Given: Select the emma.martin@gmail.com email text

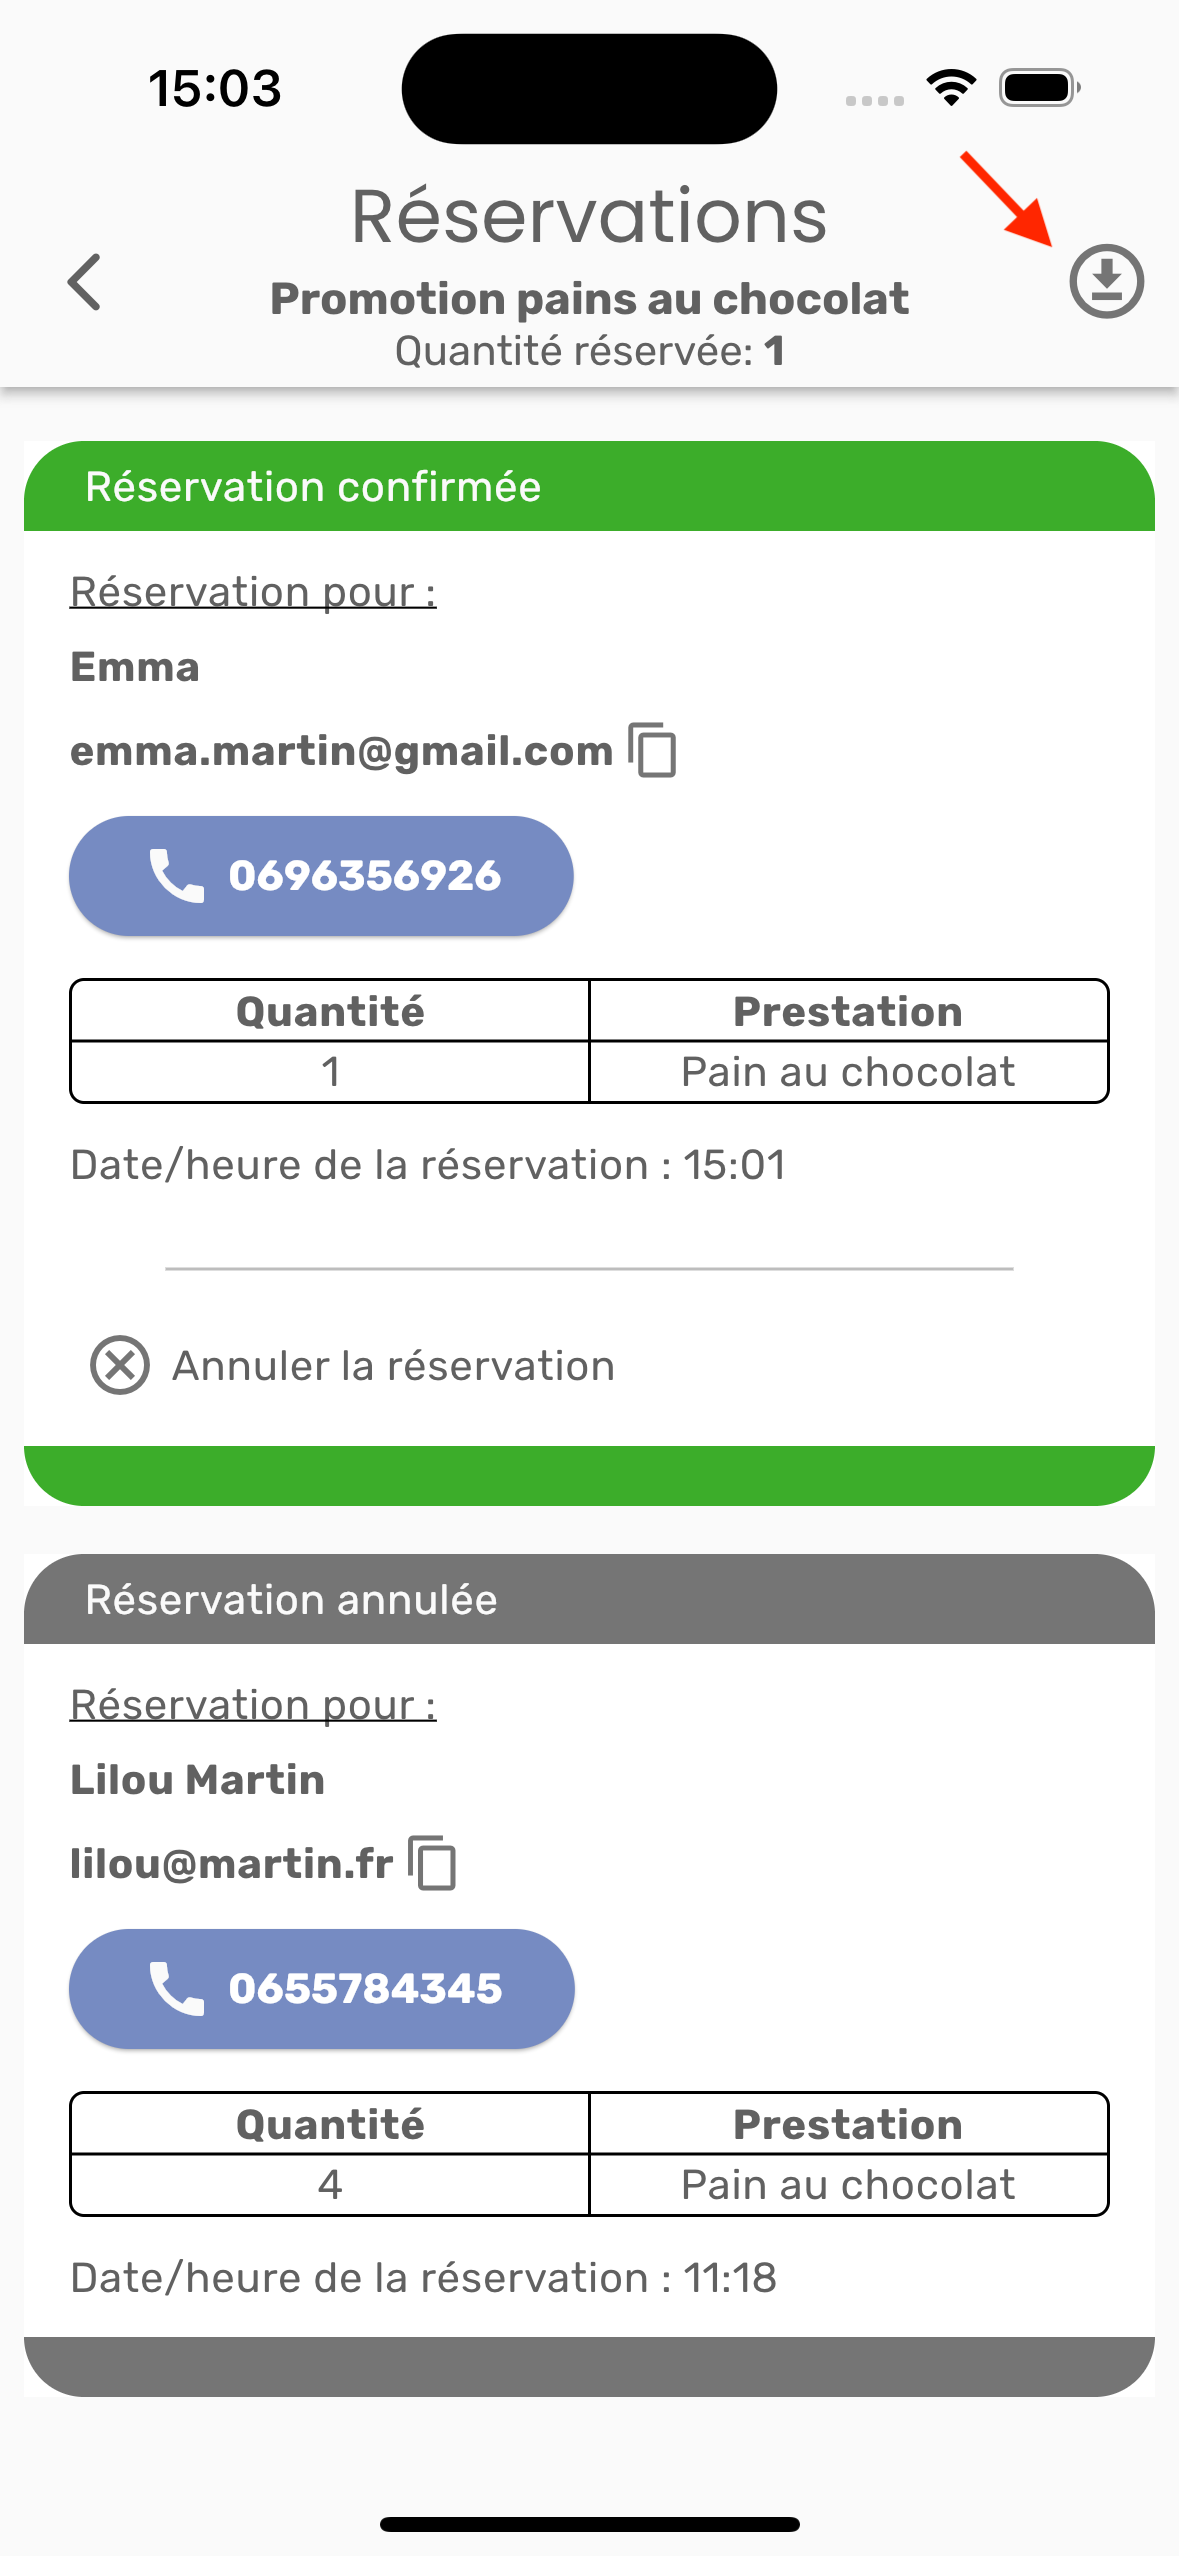Looking at the screenshot, I should (x=341, y=751).
